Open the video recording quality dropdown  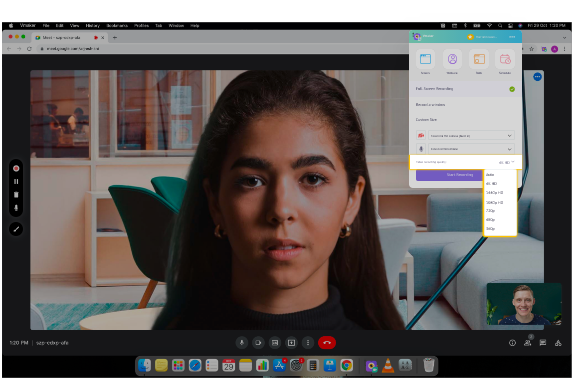point(465,162)
